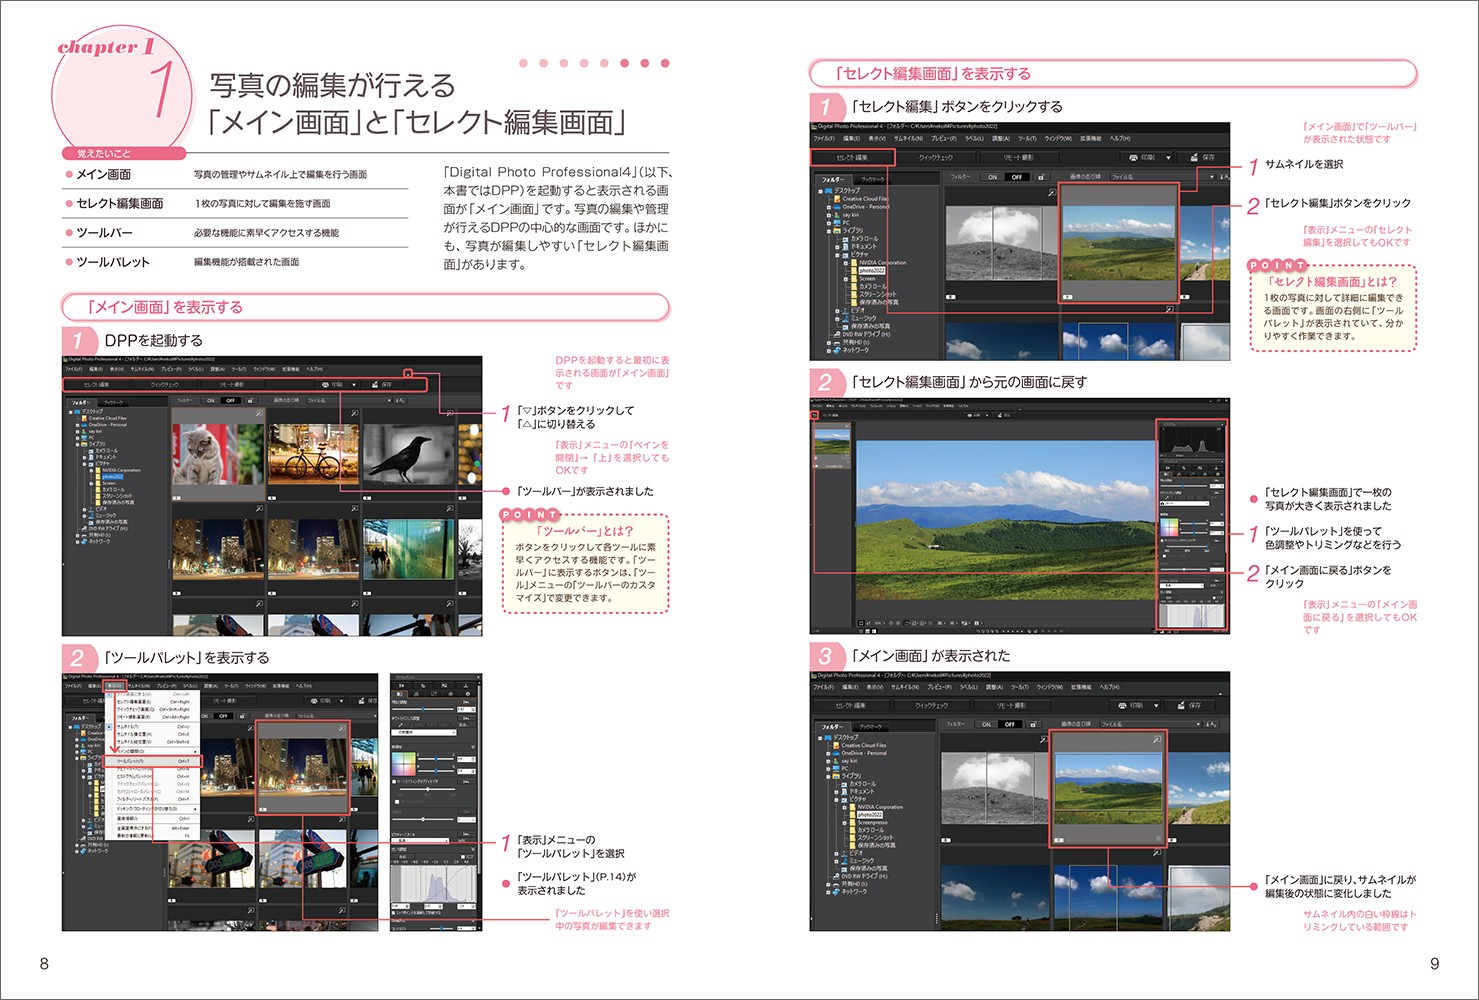Click printer icon in the ボタンをクリックする screenshot toolbar

(x=1133, y=158)
